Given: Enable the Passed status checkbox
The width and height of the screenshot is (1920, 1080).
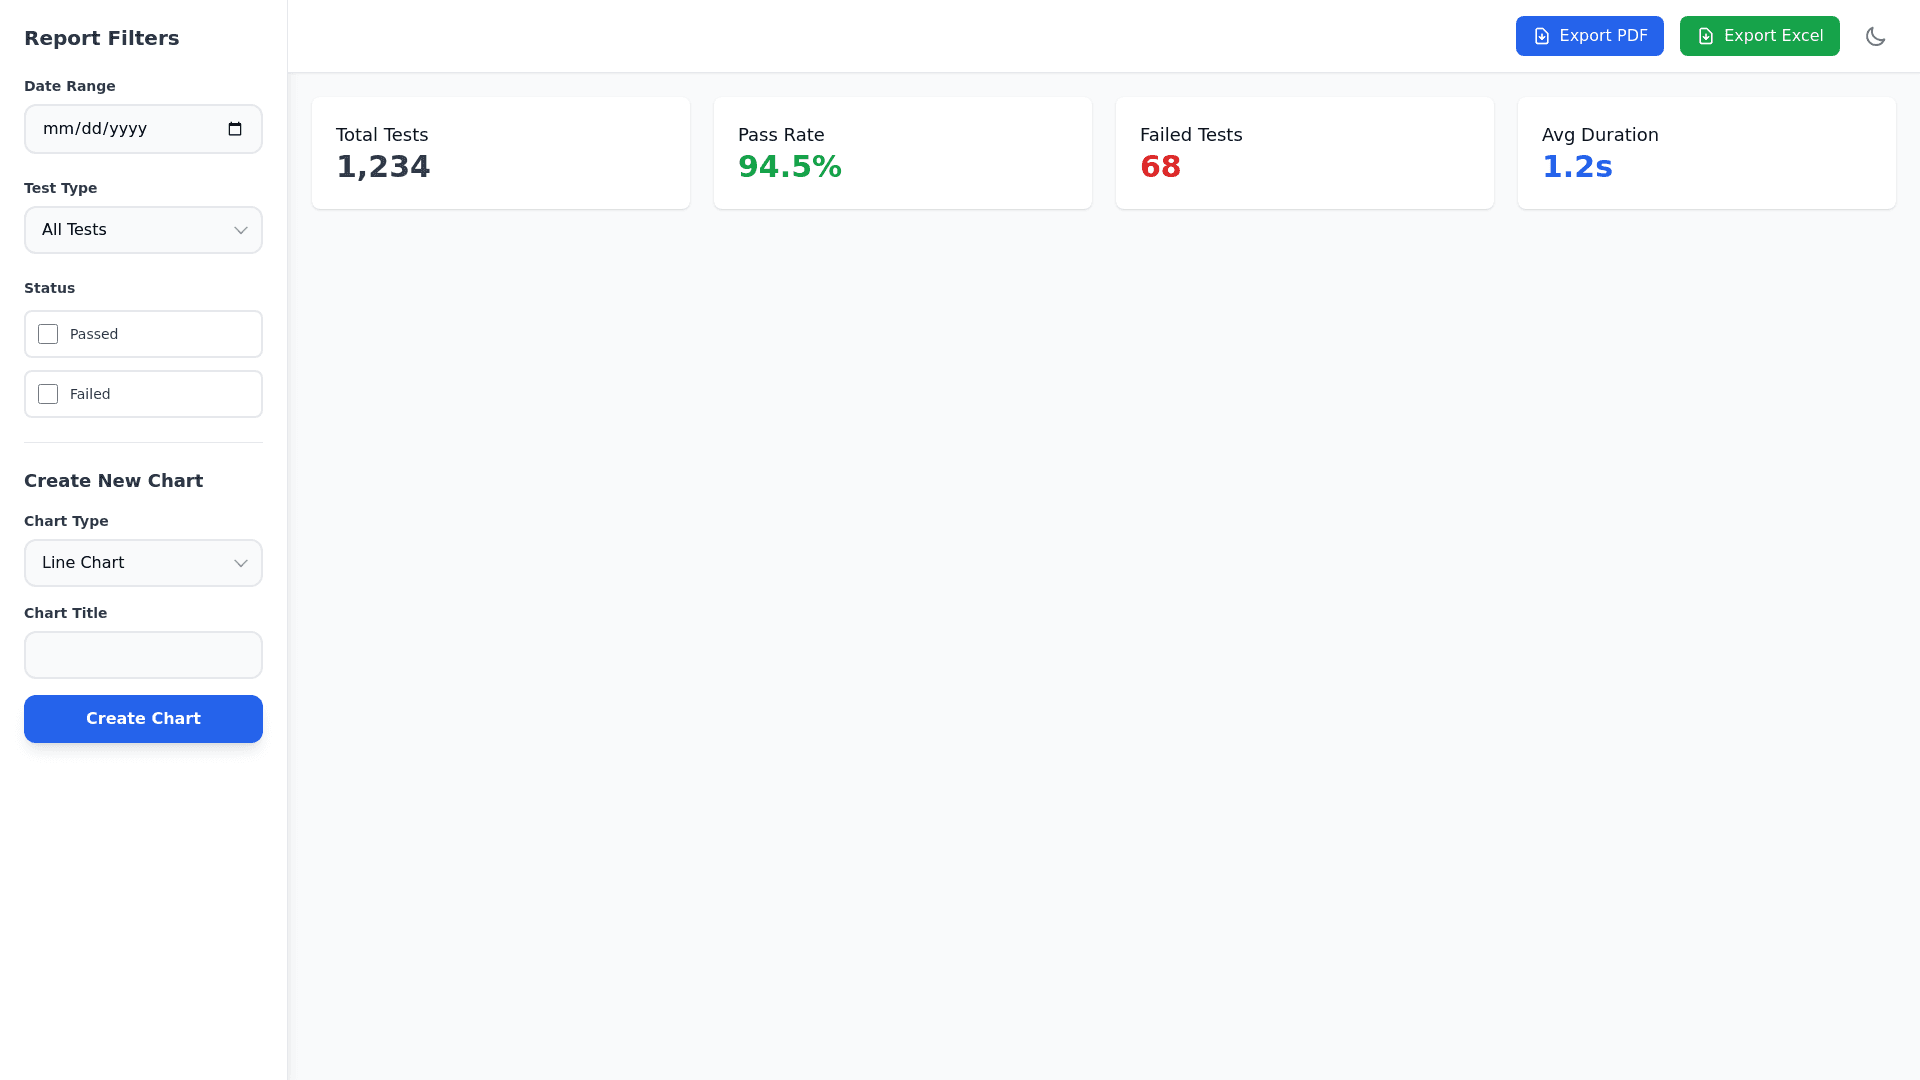Looking at the screenshot, I should (x=48, y=334).
